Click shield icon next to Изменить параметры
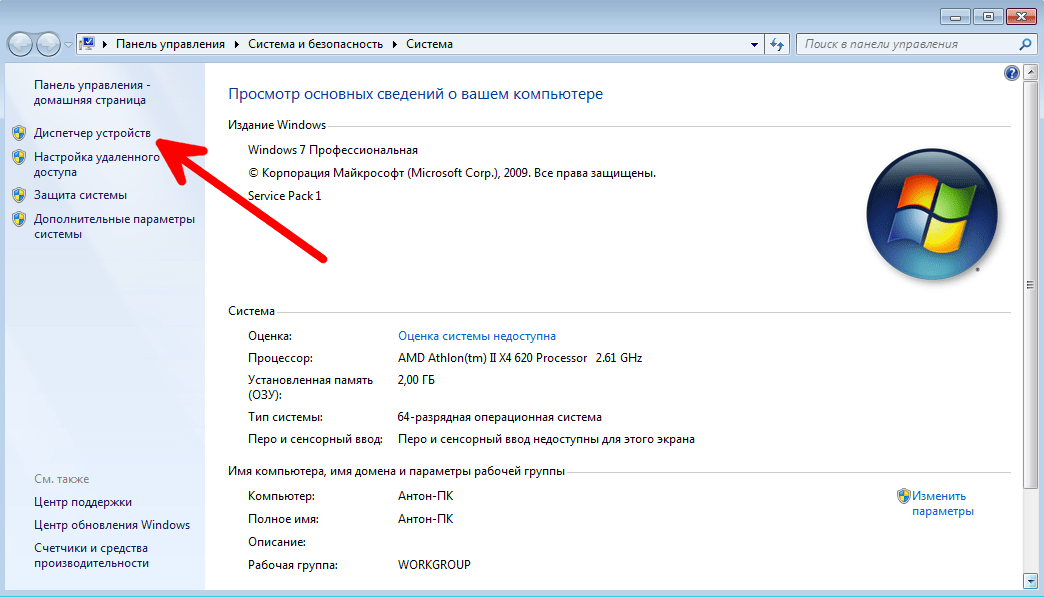 coord(904,496)
